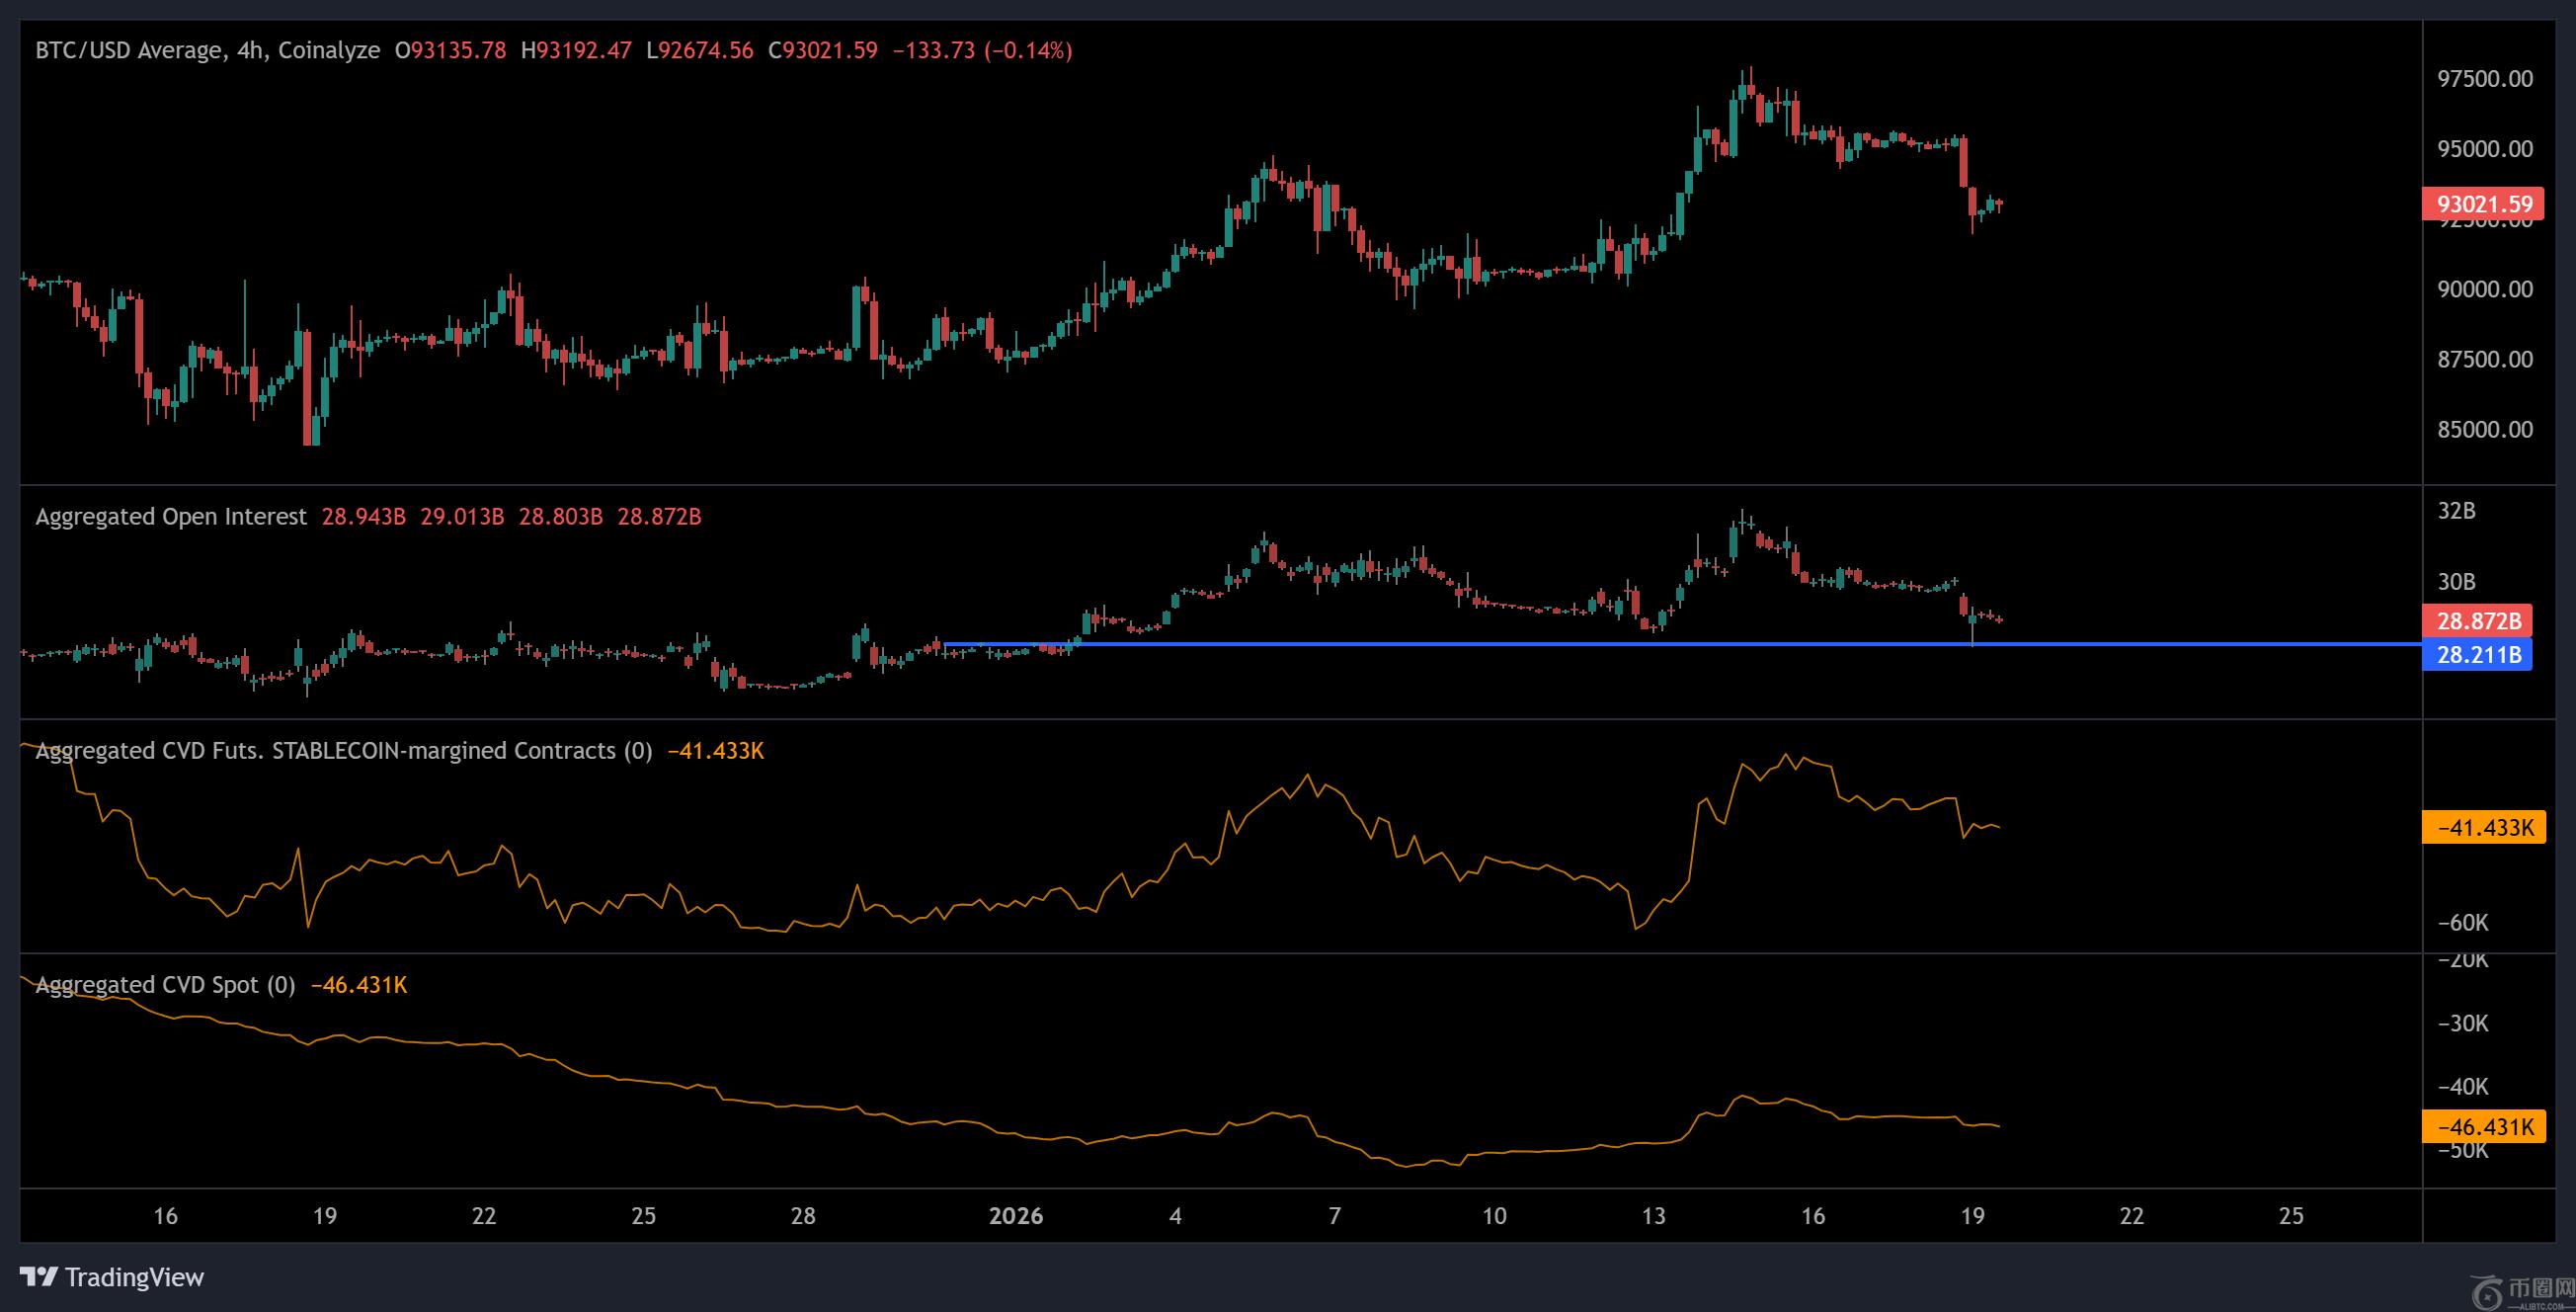The height and width of the screenshot is (1312, 2576).
Task: Click the red 93021.59 current price tag
Action: click(x=2484, y=204)
